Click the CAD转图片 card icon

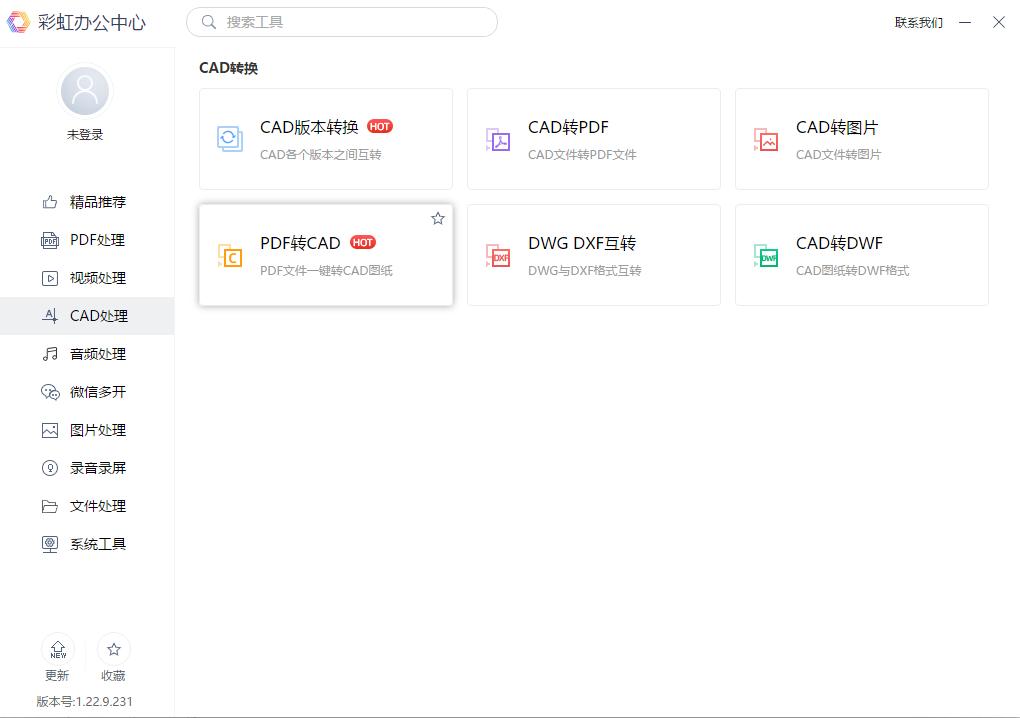point(766,139)
